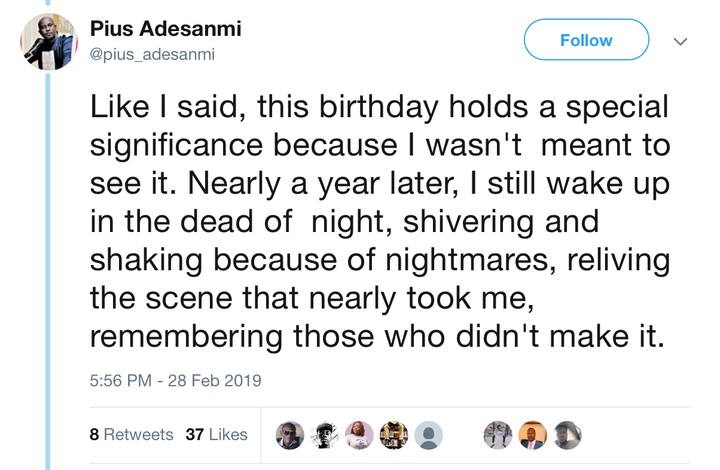Open the third liker avatar with pink background

pyautogui.click(x=360, y=435)
